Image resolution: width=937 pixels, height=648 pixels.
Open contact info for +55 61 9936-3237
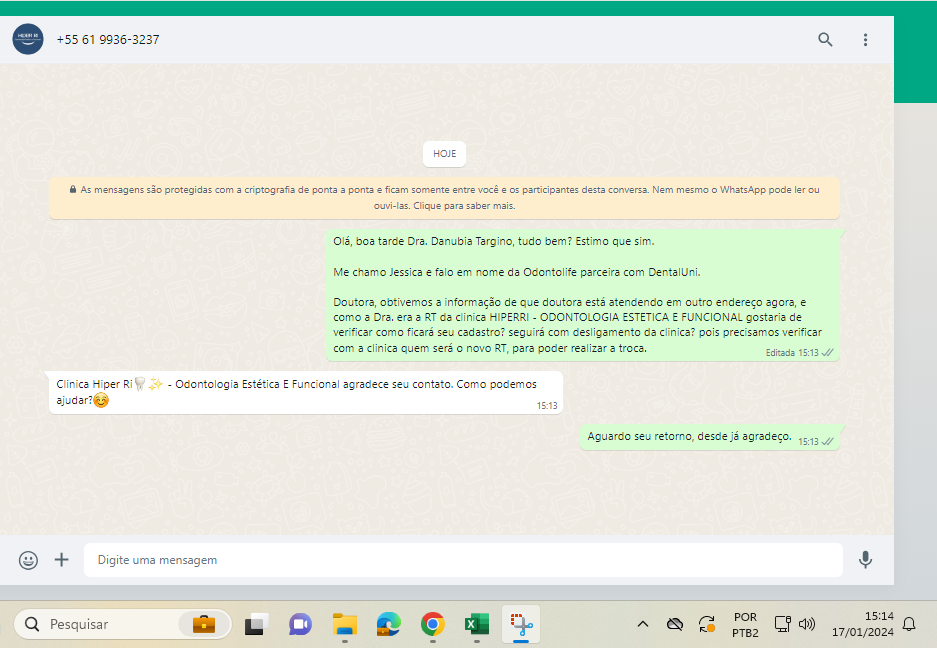click(x=108, y=40)
